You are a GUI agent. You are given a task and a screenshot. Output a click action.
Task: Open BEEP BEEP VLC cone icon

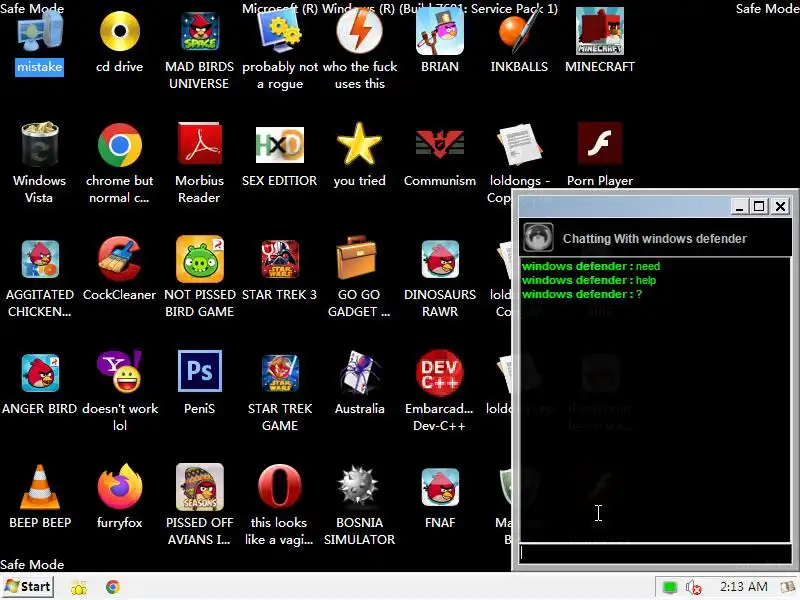(x=40, y=487)
